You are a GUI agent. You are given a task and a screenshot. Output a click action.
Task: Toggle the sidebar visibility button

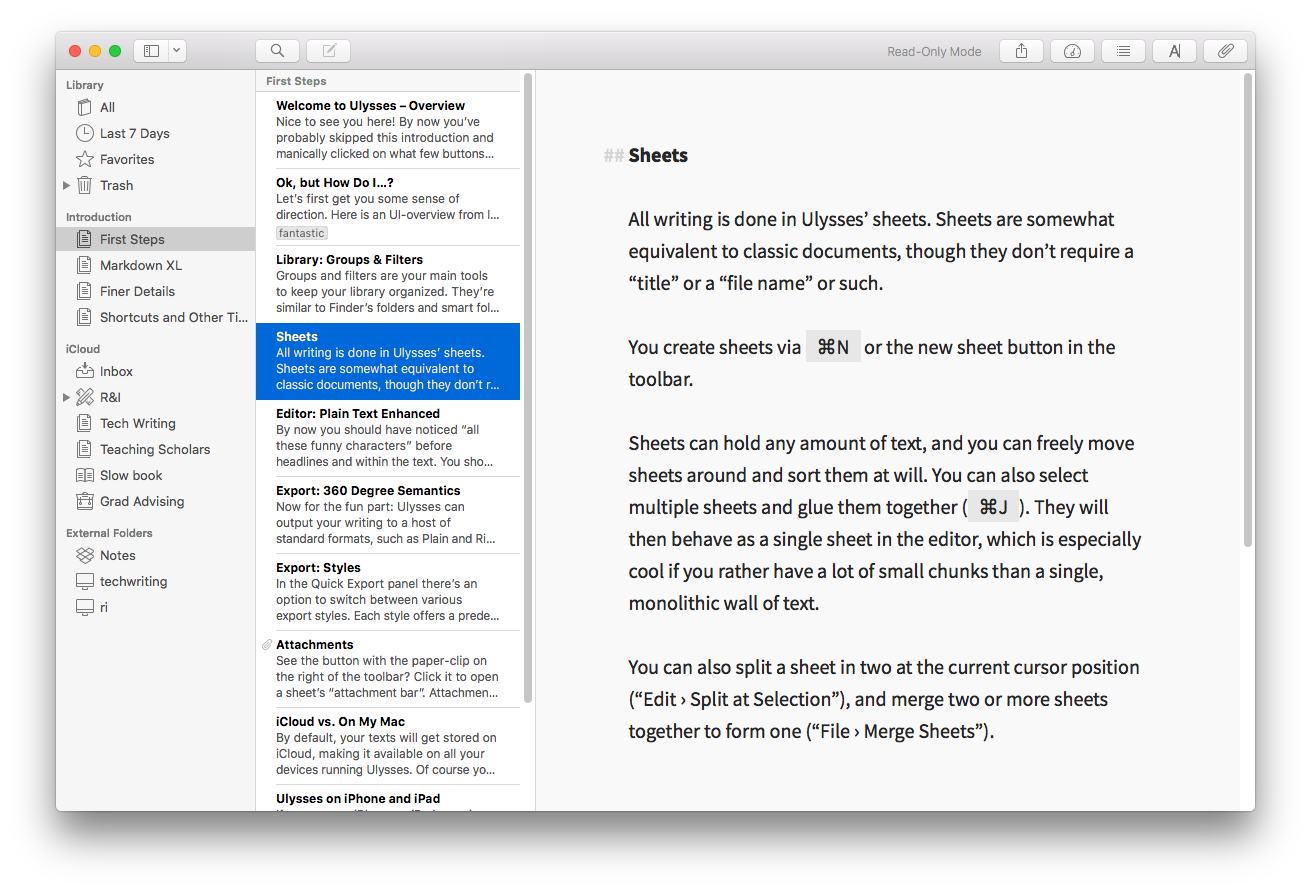(x=151, y=50)
